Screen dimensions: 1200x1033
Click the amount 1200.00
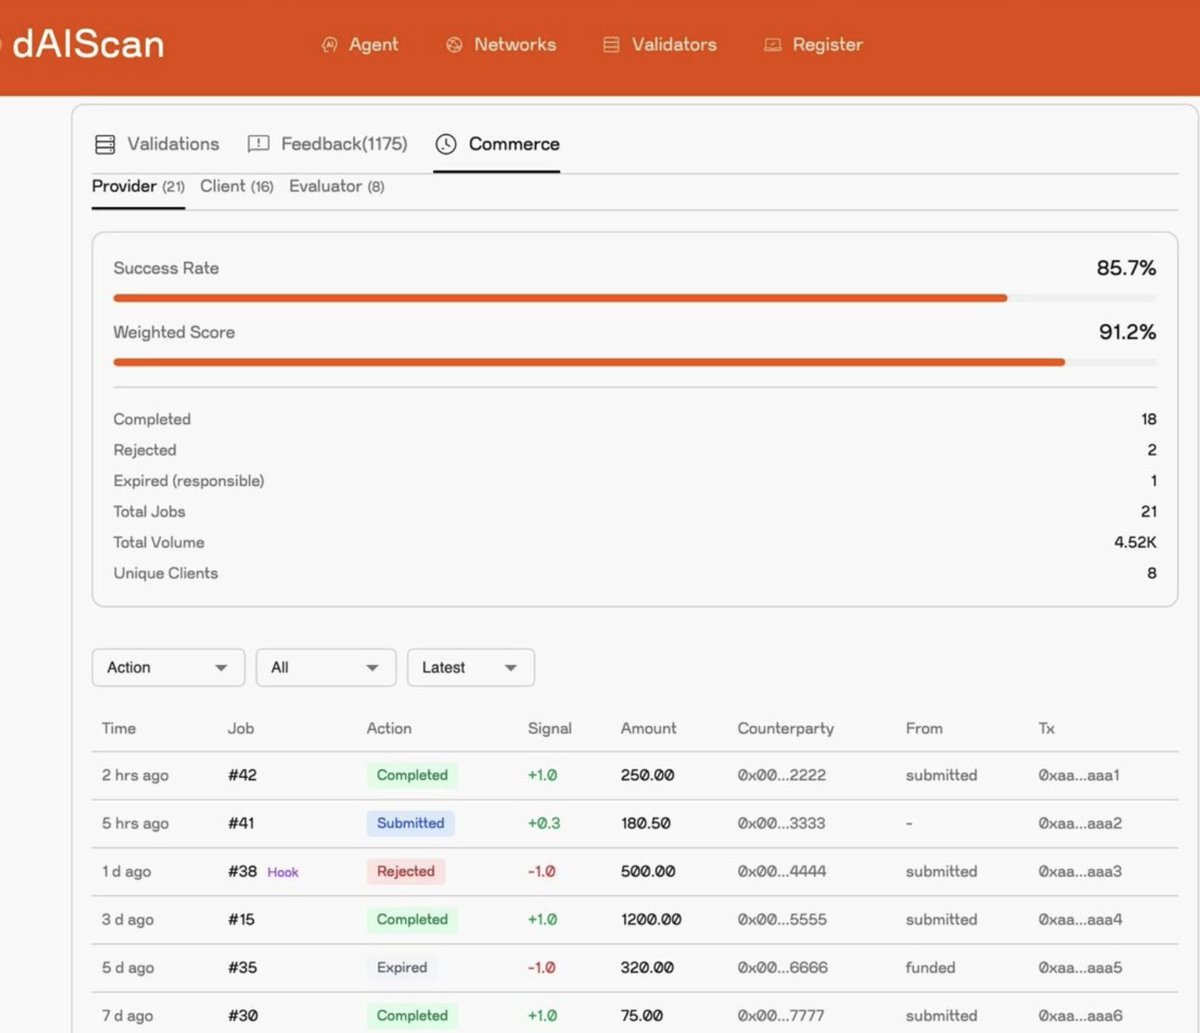click(x=651, y=919)
